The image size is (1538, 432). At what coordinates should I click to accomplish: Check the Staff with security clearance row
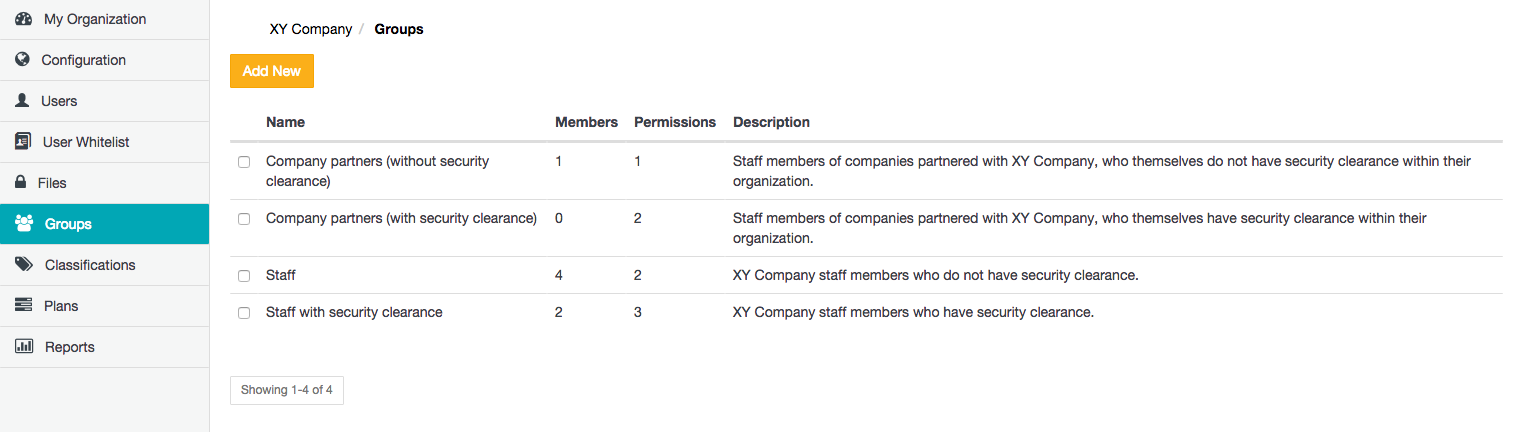[244, 313]
